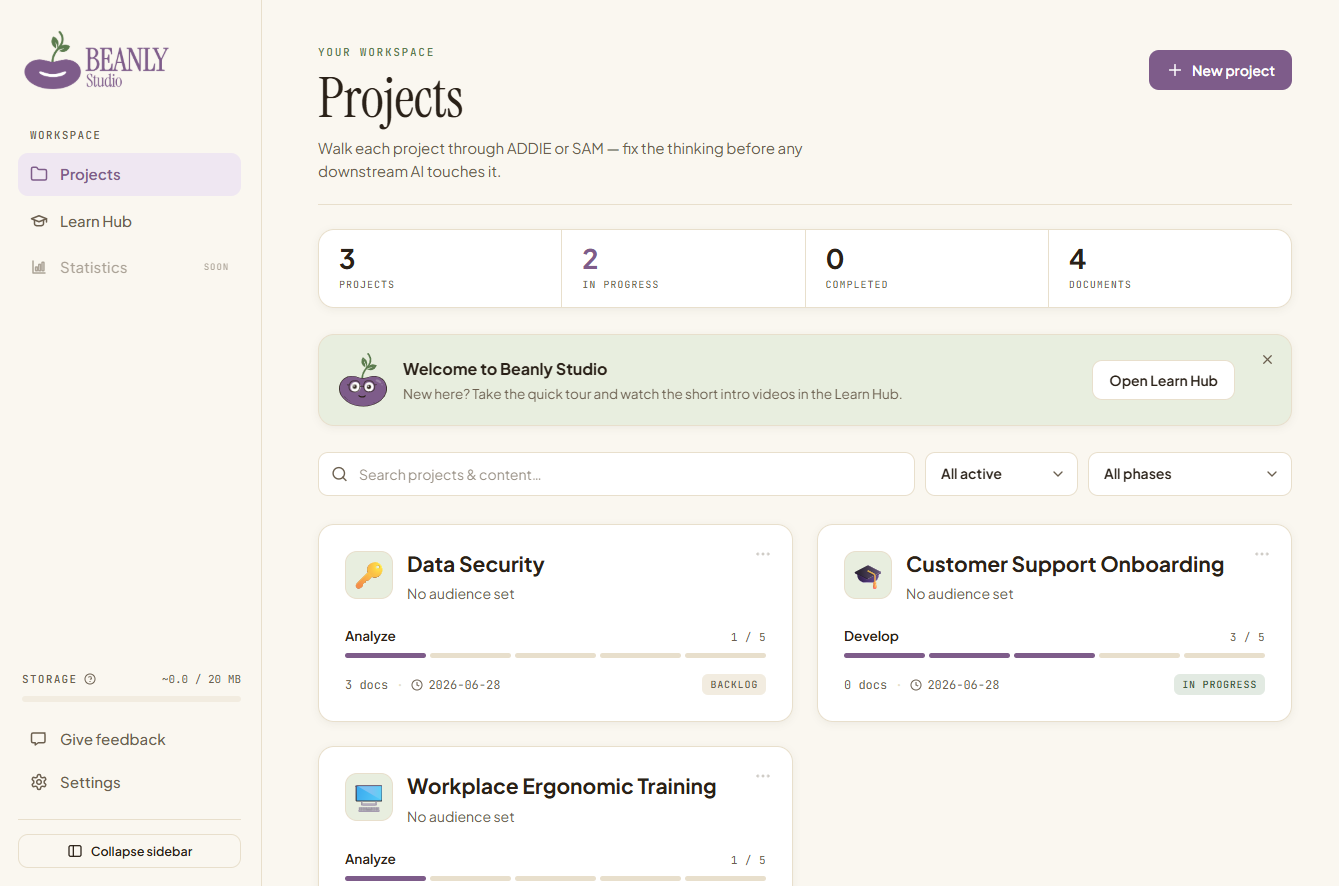The image size is (1339, 886).
Task: Click the Workplace Ergonomic Training computer icon
Action: pyautogui.click(x=369, y=797)
